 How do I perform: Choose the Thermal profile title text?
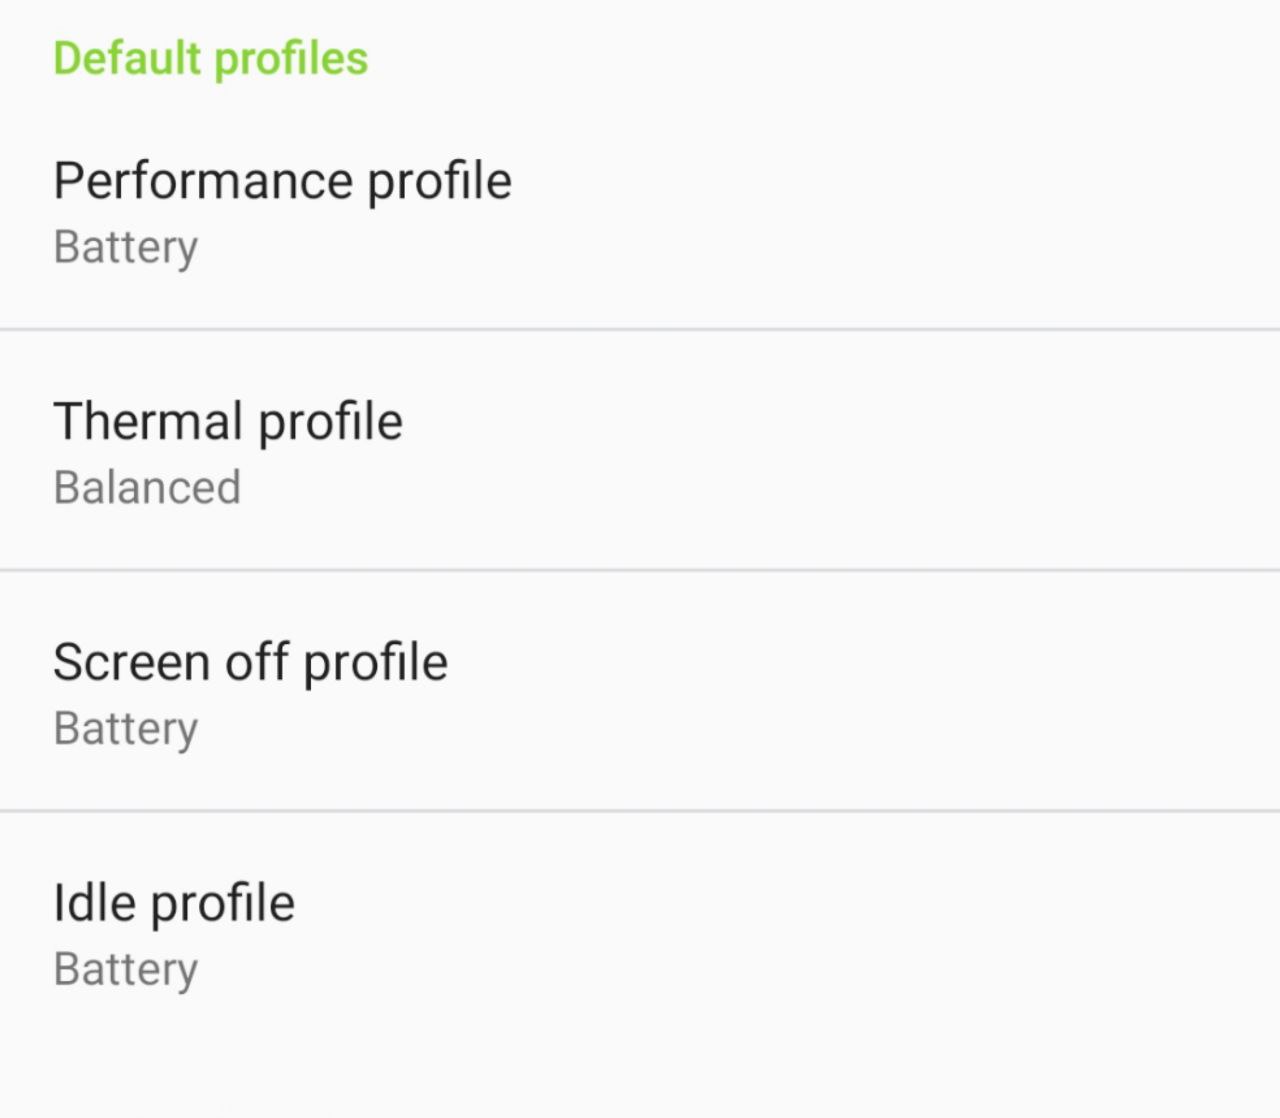click(228, 422)
